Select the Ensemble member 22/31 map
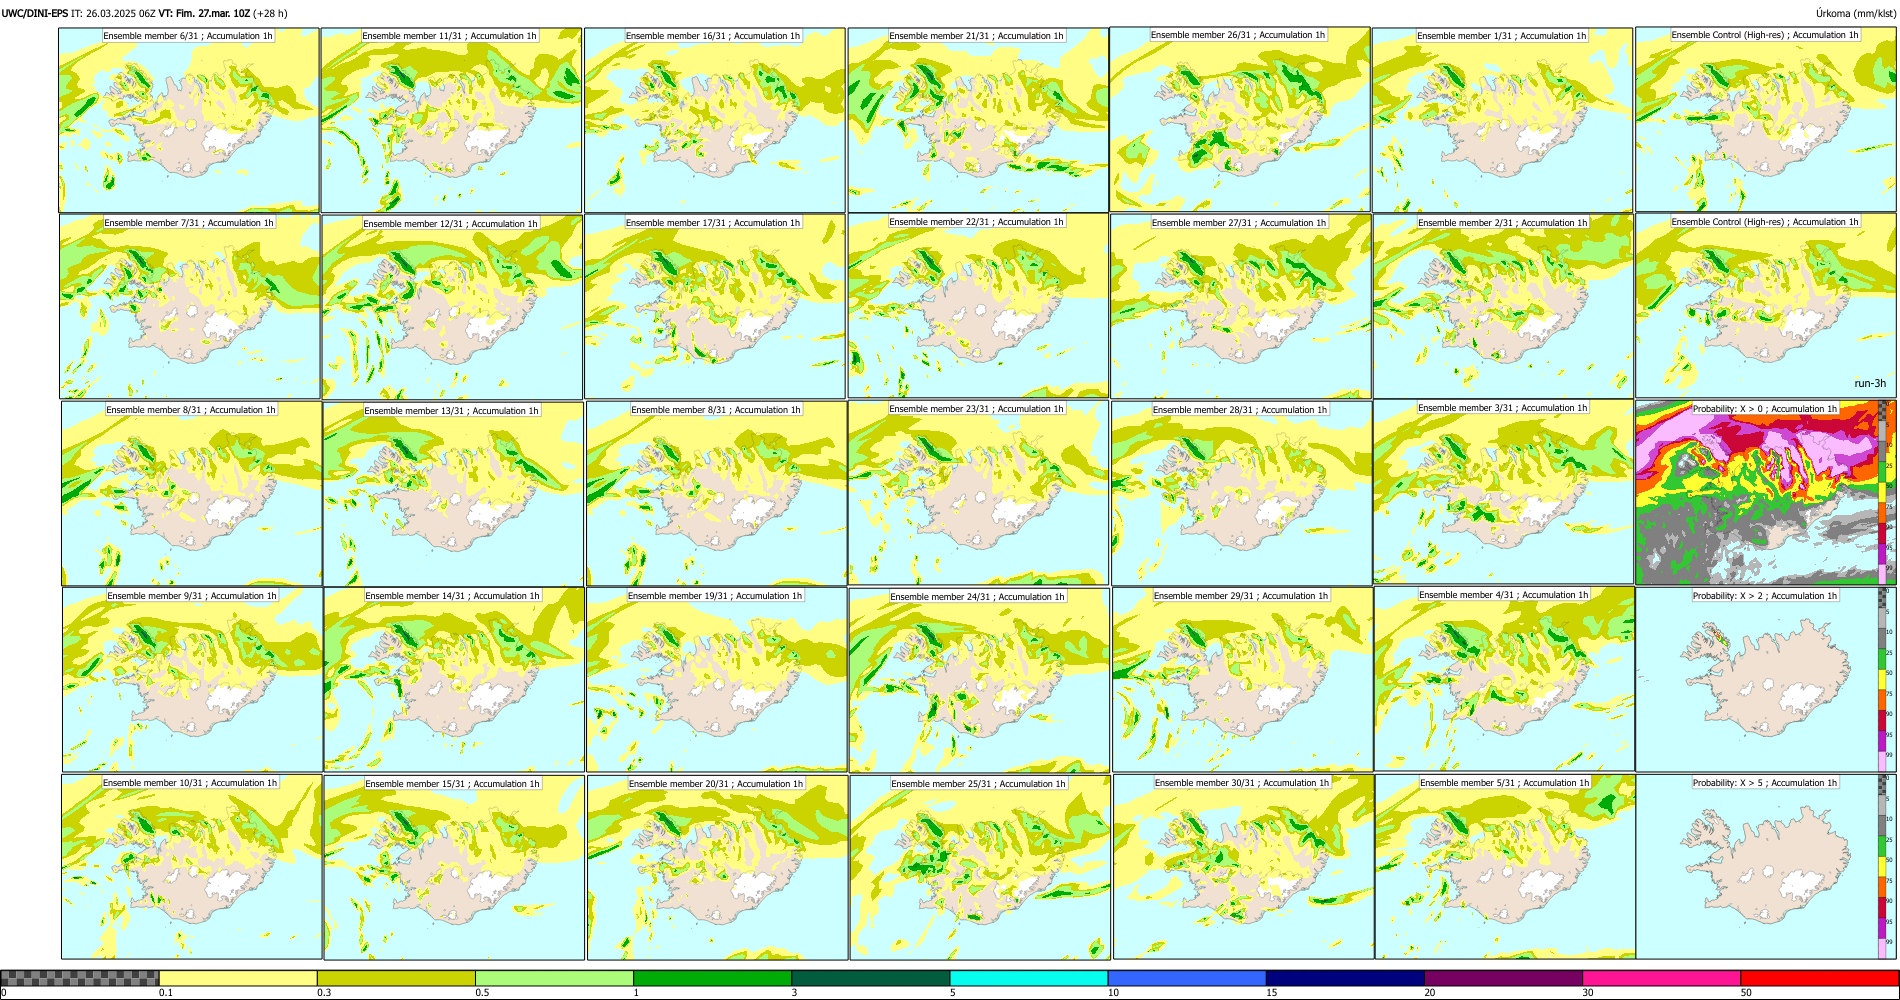1900x1000 pixels. 978,306
